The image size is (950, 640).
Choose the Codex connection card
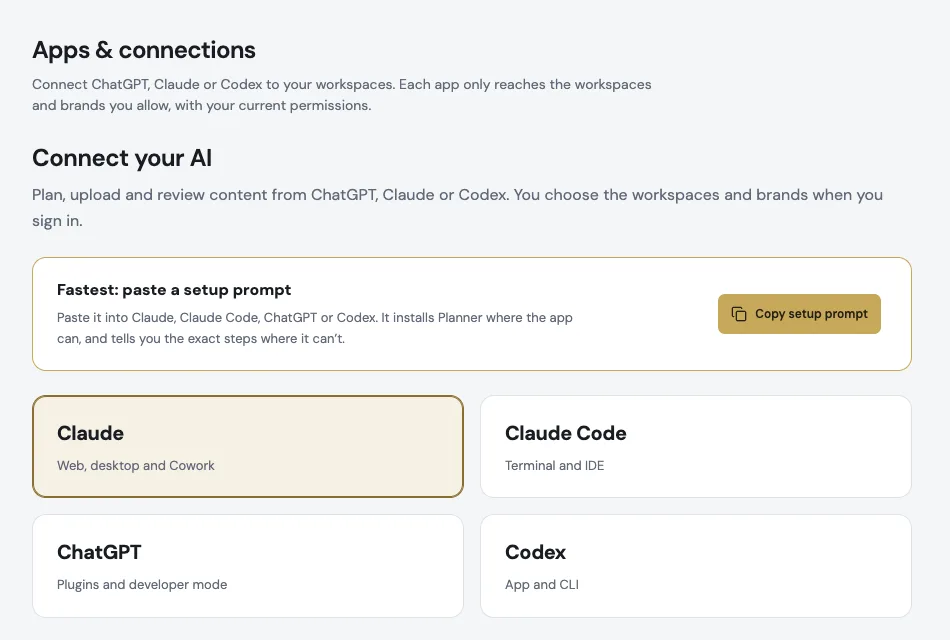tap(696, 566)
